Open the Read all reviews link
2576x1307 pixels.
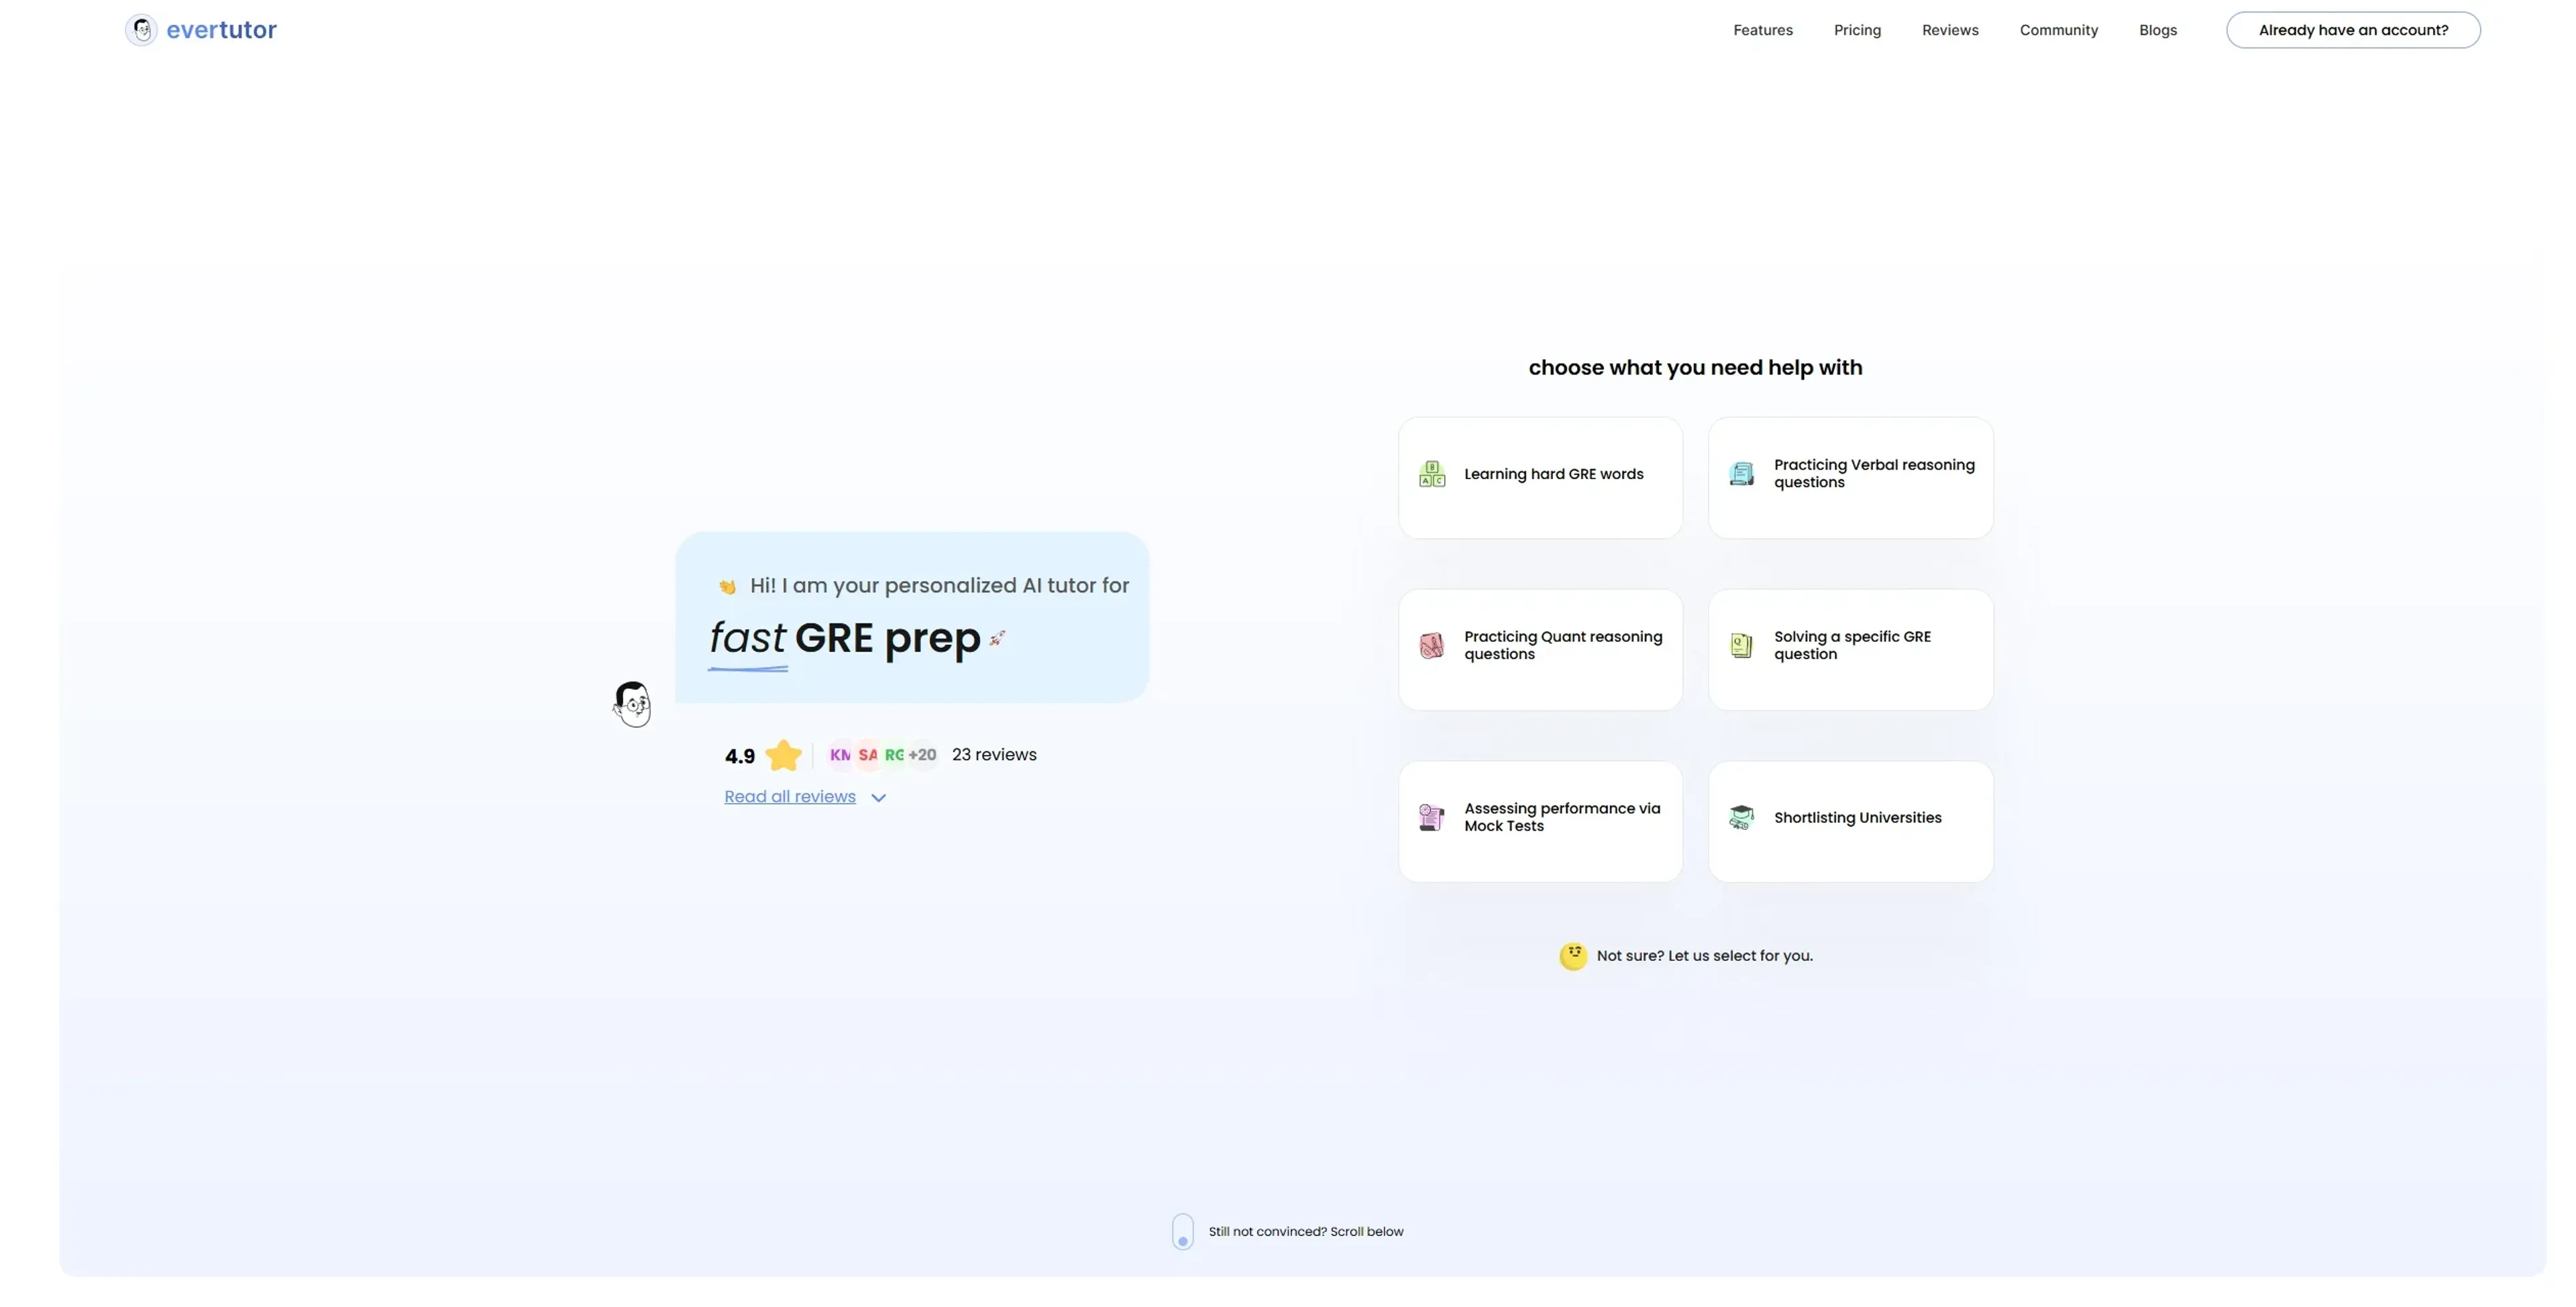pos(789,797)
